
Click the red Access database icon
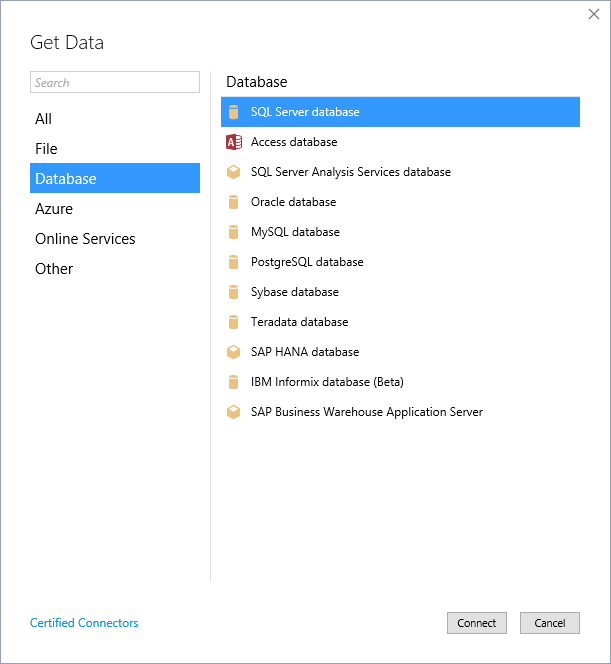pos(234,142)
